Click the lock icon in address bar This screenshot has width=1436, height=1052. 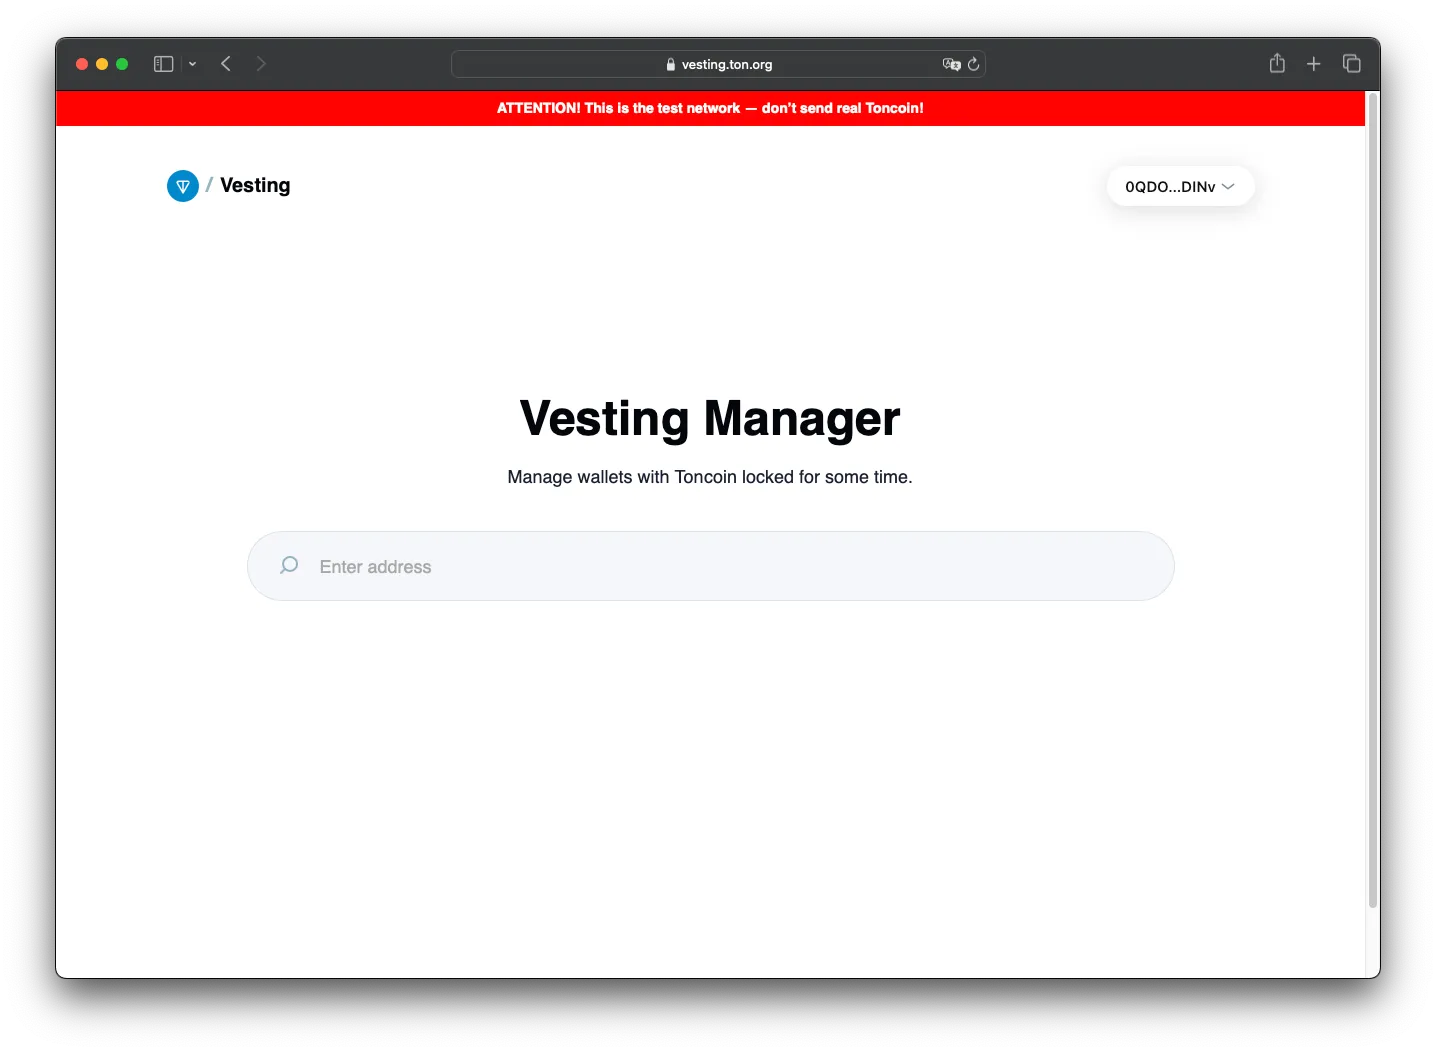[x=671, y=64]
